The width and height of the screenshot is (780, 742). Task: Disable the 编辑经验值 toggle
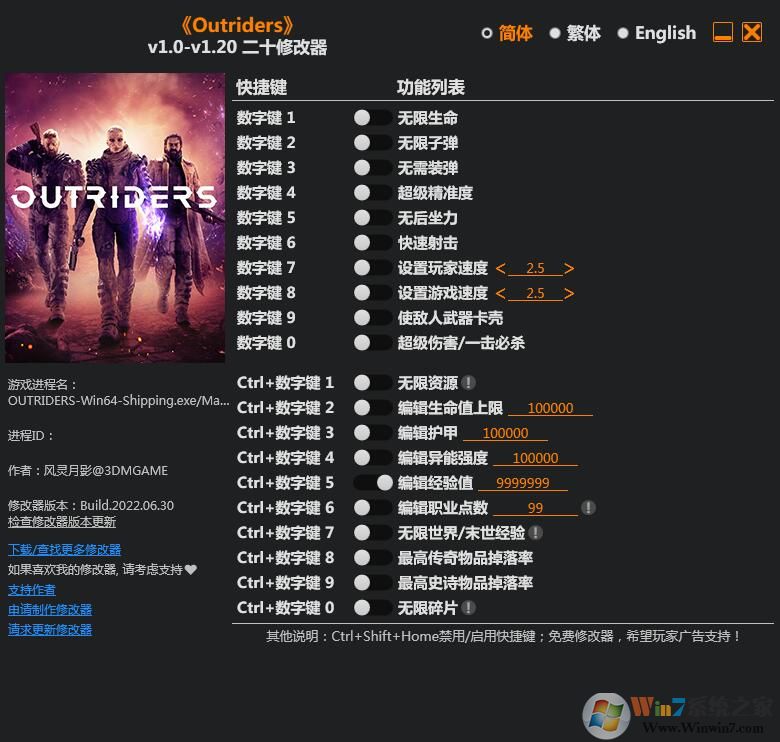[x=373, y=483]
